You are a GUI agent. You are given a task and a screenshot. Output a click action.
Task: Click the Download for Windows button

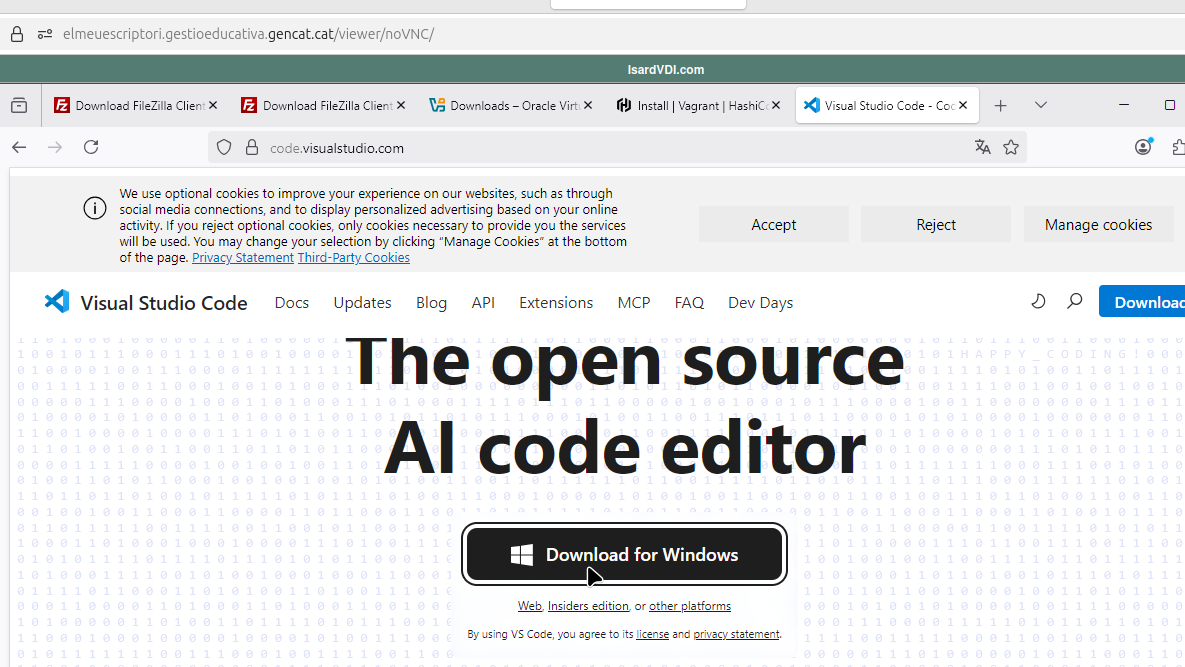tap(624, 555)
